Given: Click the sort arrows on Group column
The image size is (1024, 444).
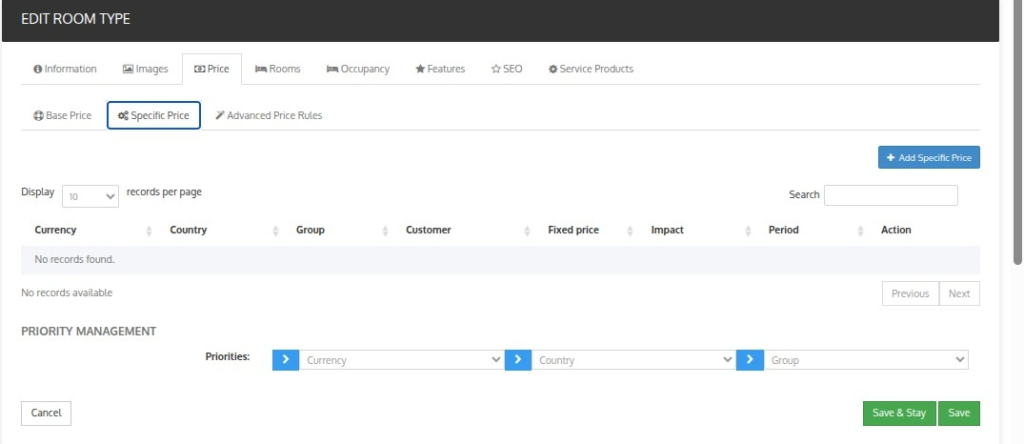Looking at the screenshot, I should pyautogui.click(x=385, y=230).
